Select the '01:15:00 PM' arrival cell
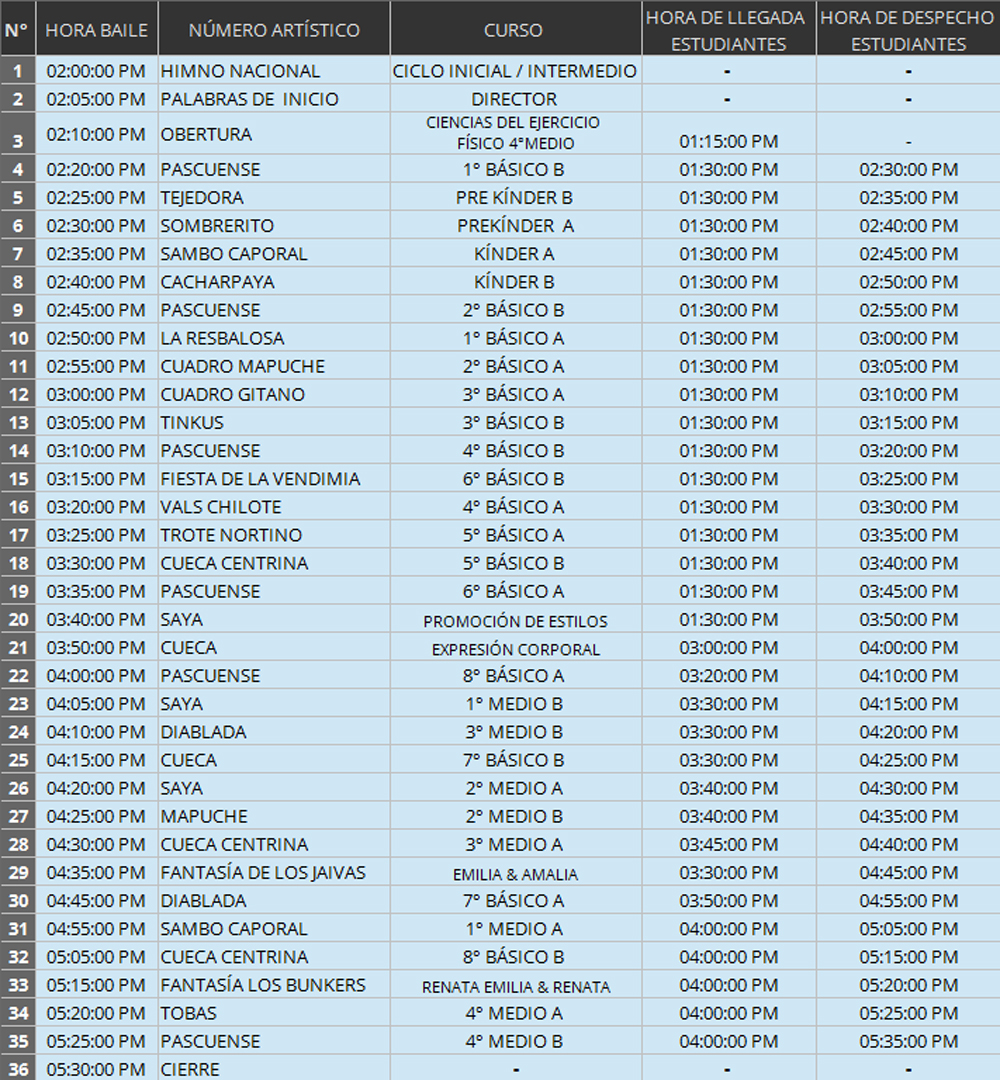This screenshot has height=1080, width=1000. click(x=729, y=133)
